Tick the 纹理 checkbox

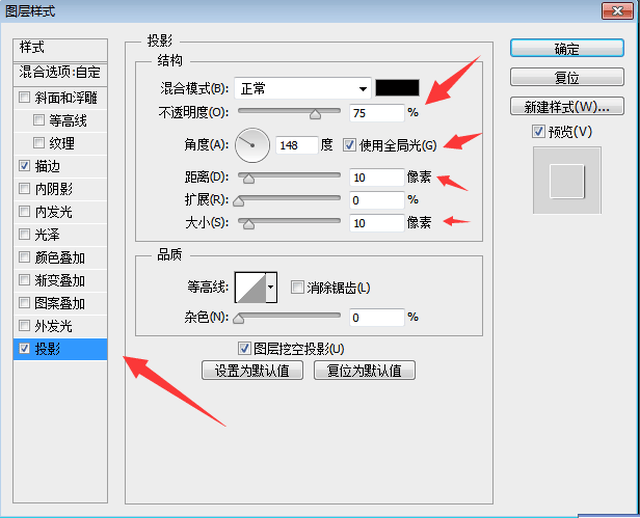click(x=39, y=143)
